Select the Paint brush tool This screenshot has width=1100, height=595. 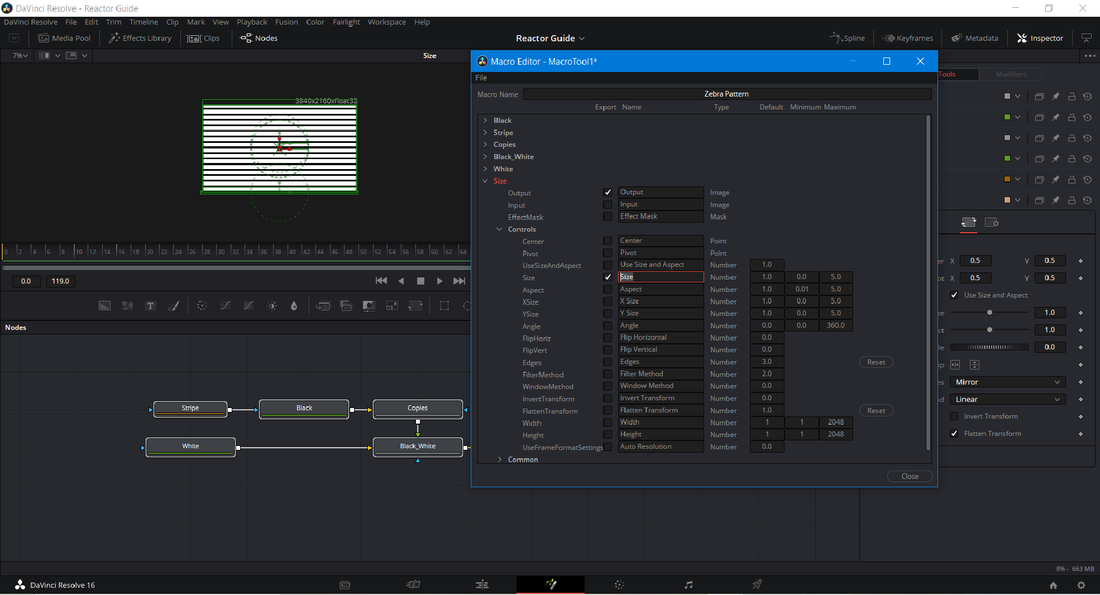(174, 306)
